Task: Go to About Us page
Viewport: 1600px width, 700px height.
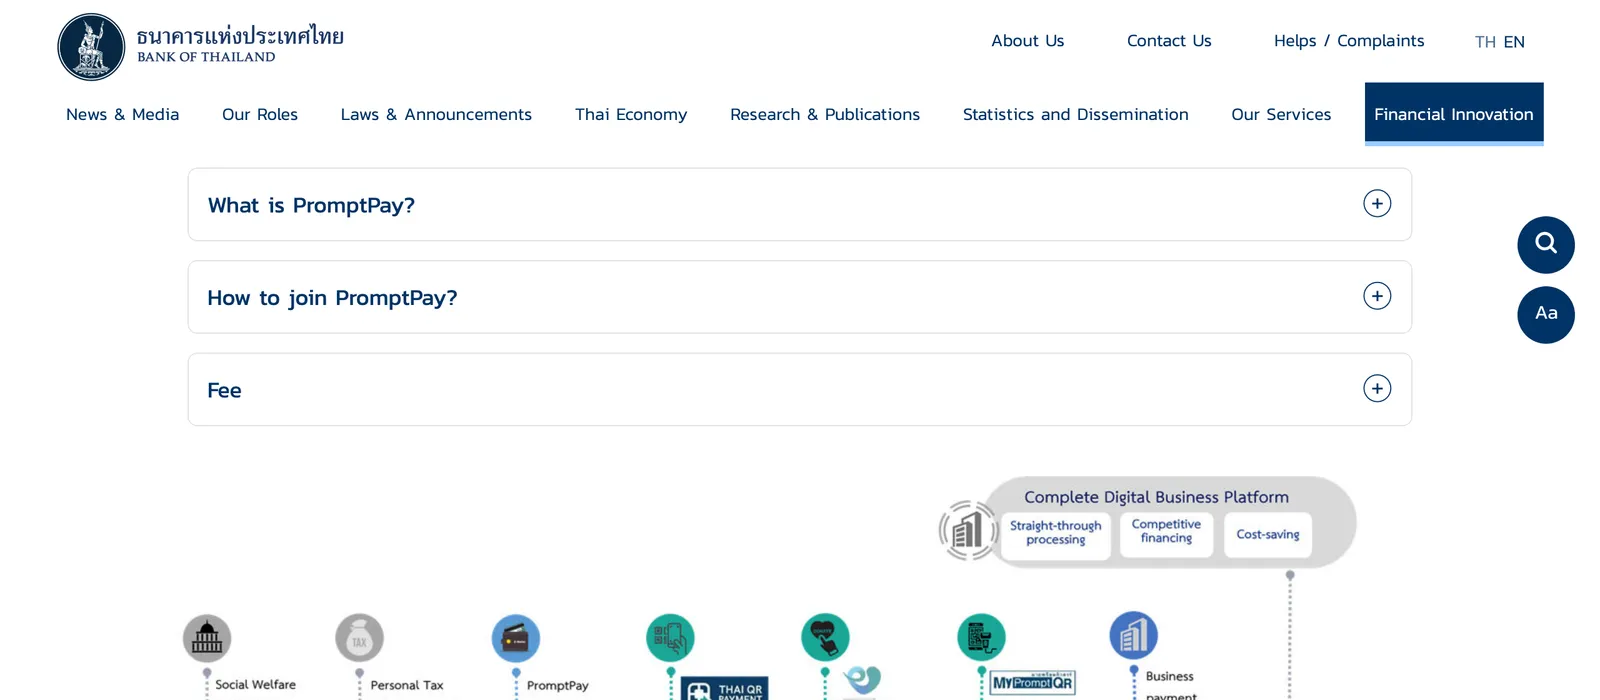Action: pyautogui.click(x=1028, y=41)
